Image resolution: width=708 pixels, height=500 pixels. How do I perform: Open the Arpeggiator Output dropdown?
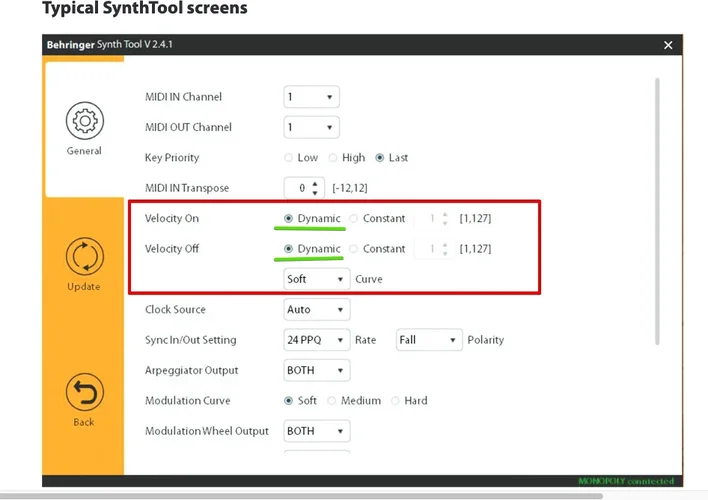pos(317,370)
